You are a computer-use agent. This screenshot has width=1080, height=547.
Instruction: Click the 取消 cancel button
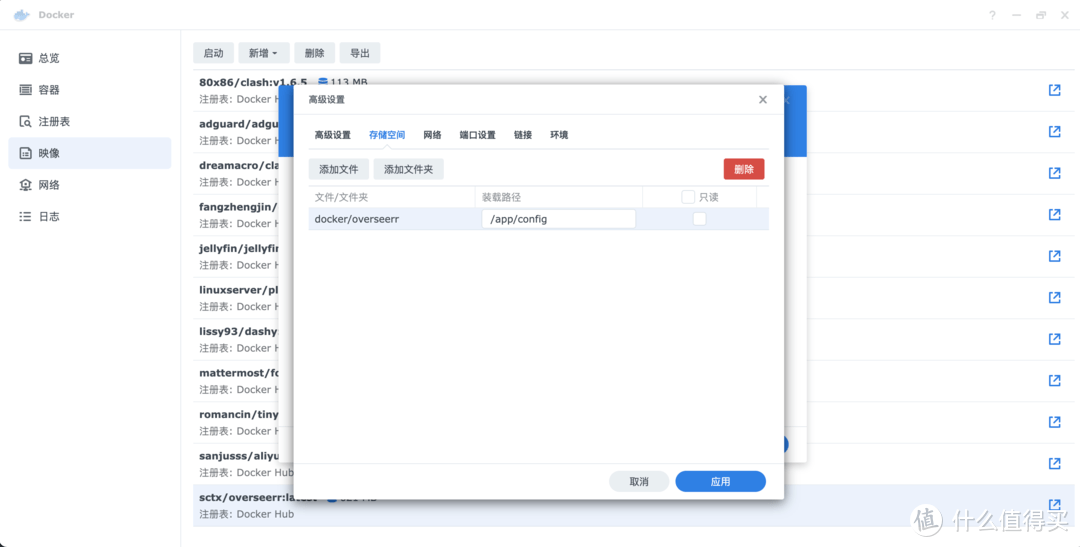(x=639, y=482)
